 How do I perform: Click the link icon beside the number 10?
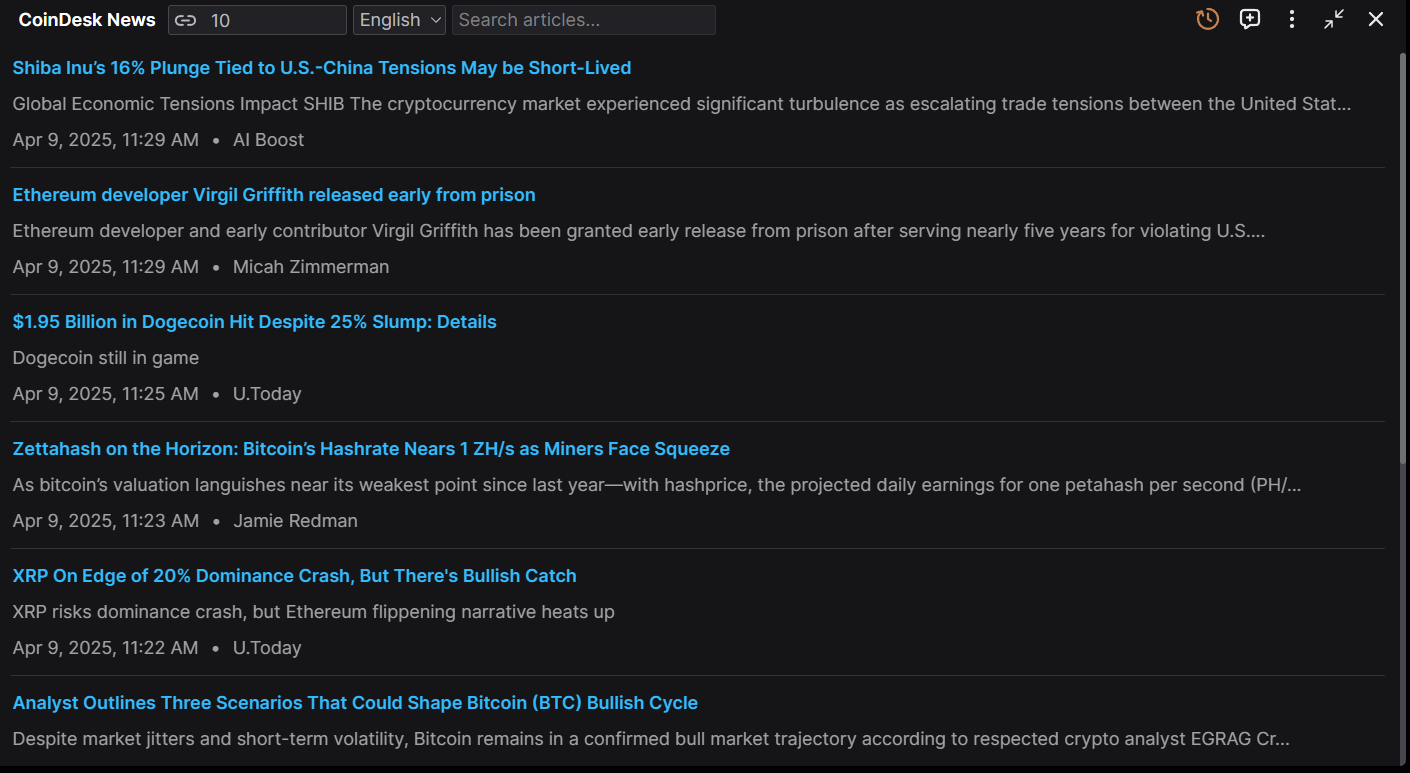pyautogui.click(x=185, y=20)
